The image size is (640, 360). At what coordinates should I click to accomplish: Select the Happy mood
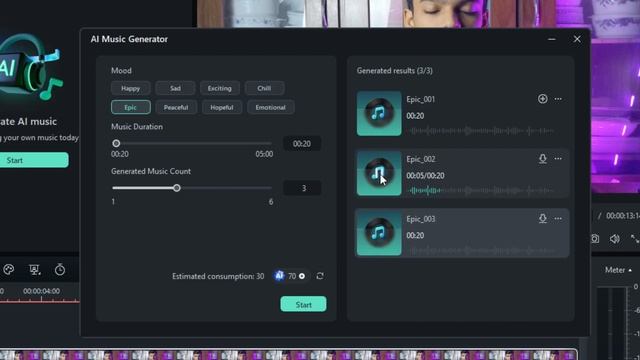[131, 88]
